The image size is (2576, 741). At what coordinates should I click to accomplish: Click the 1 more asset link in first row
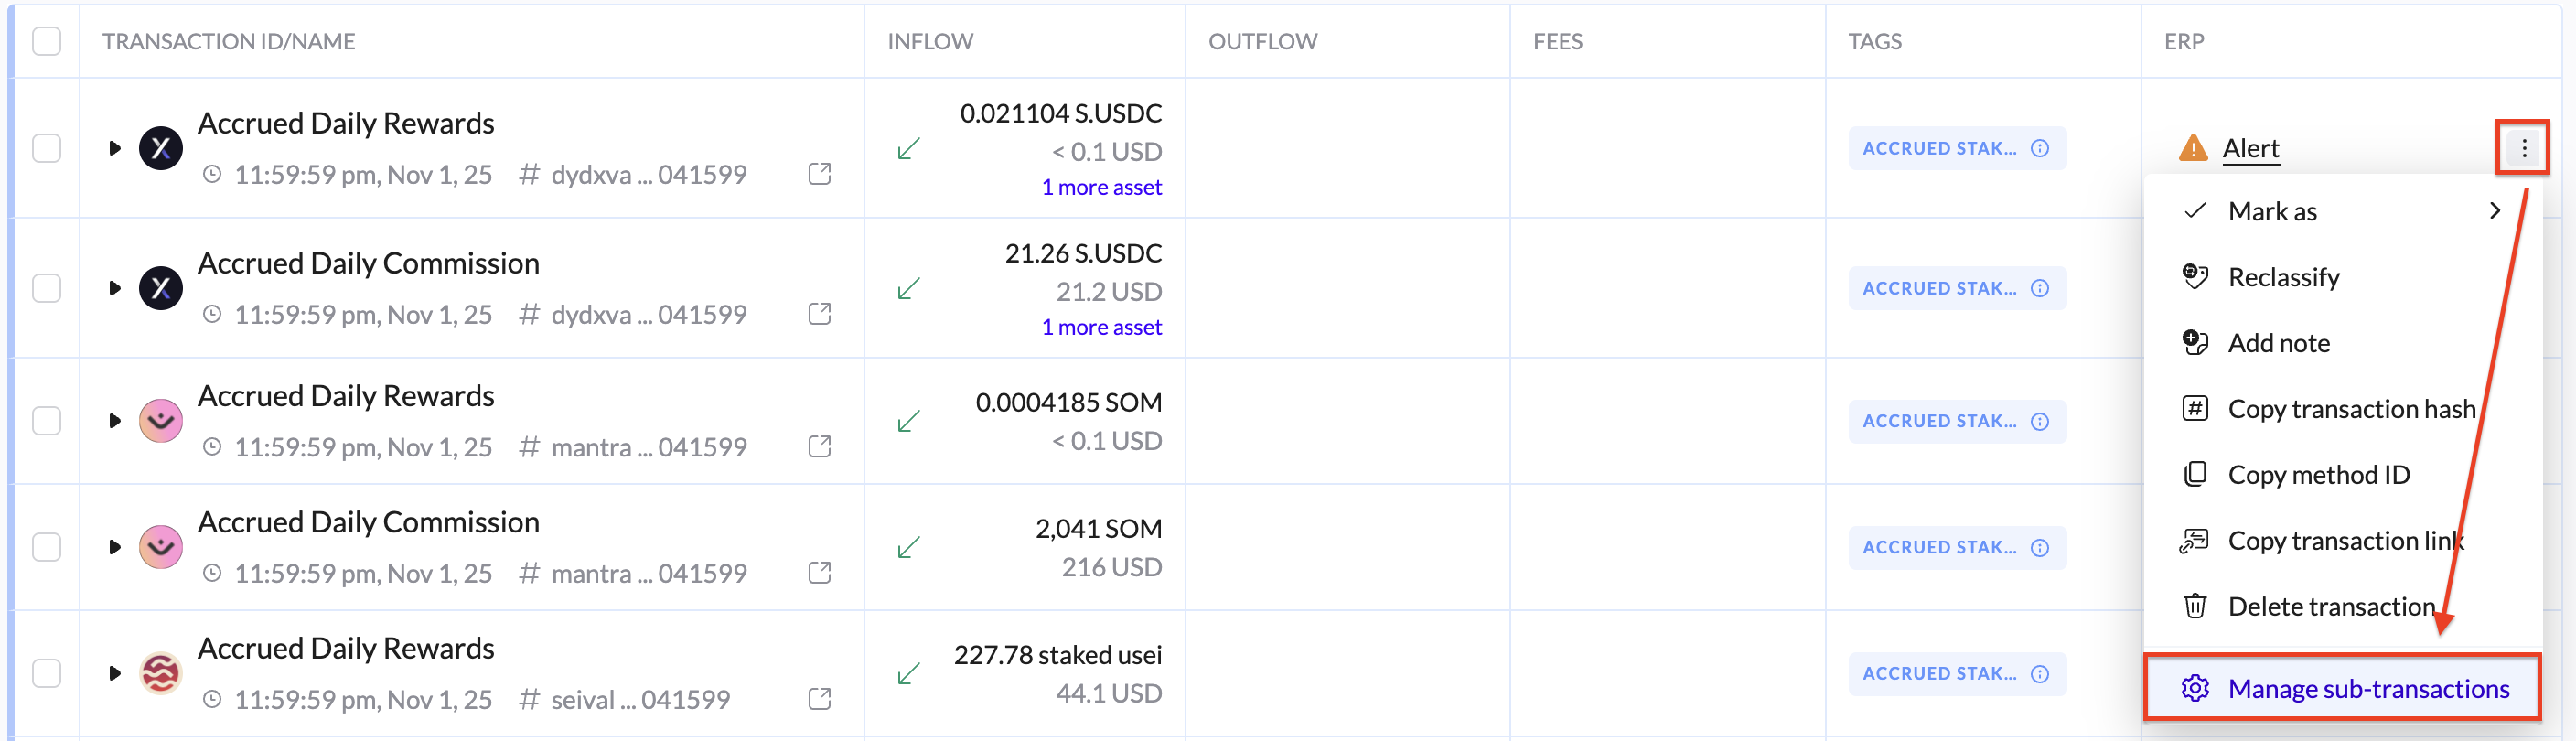pyautogui.click(x=1101, y=187)
